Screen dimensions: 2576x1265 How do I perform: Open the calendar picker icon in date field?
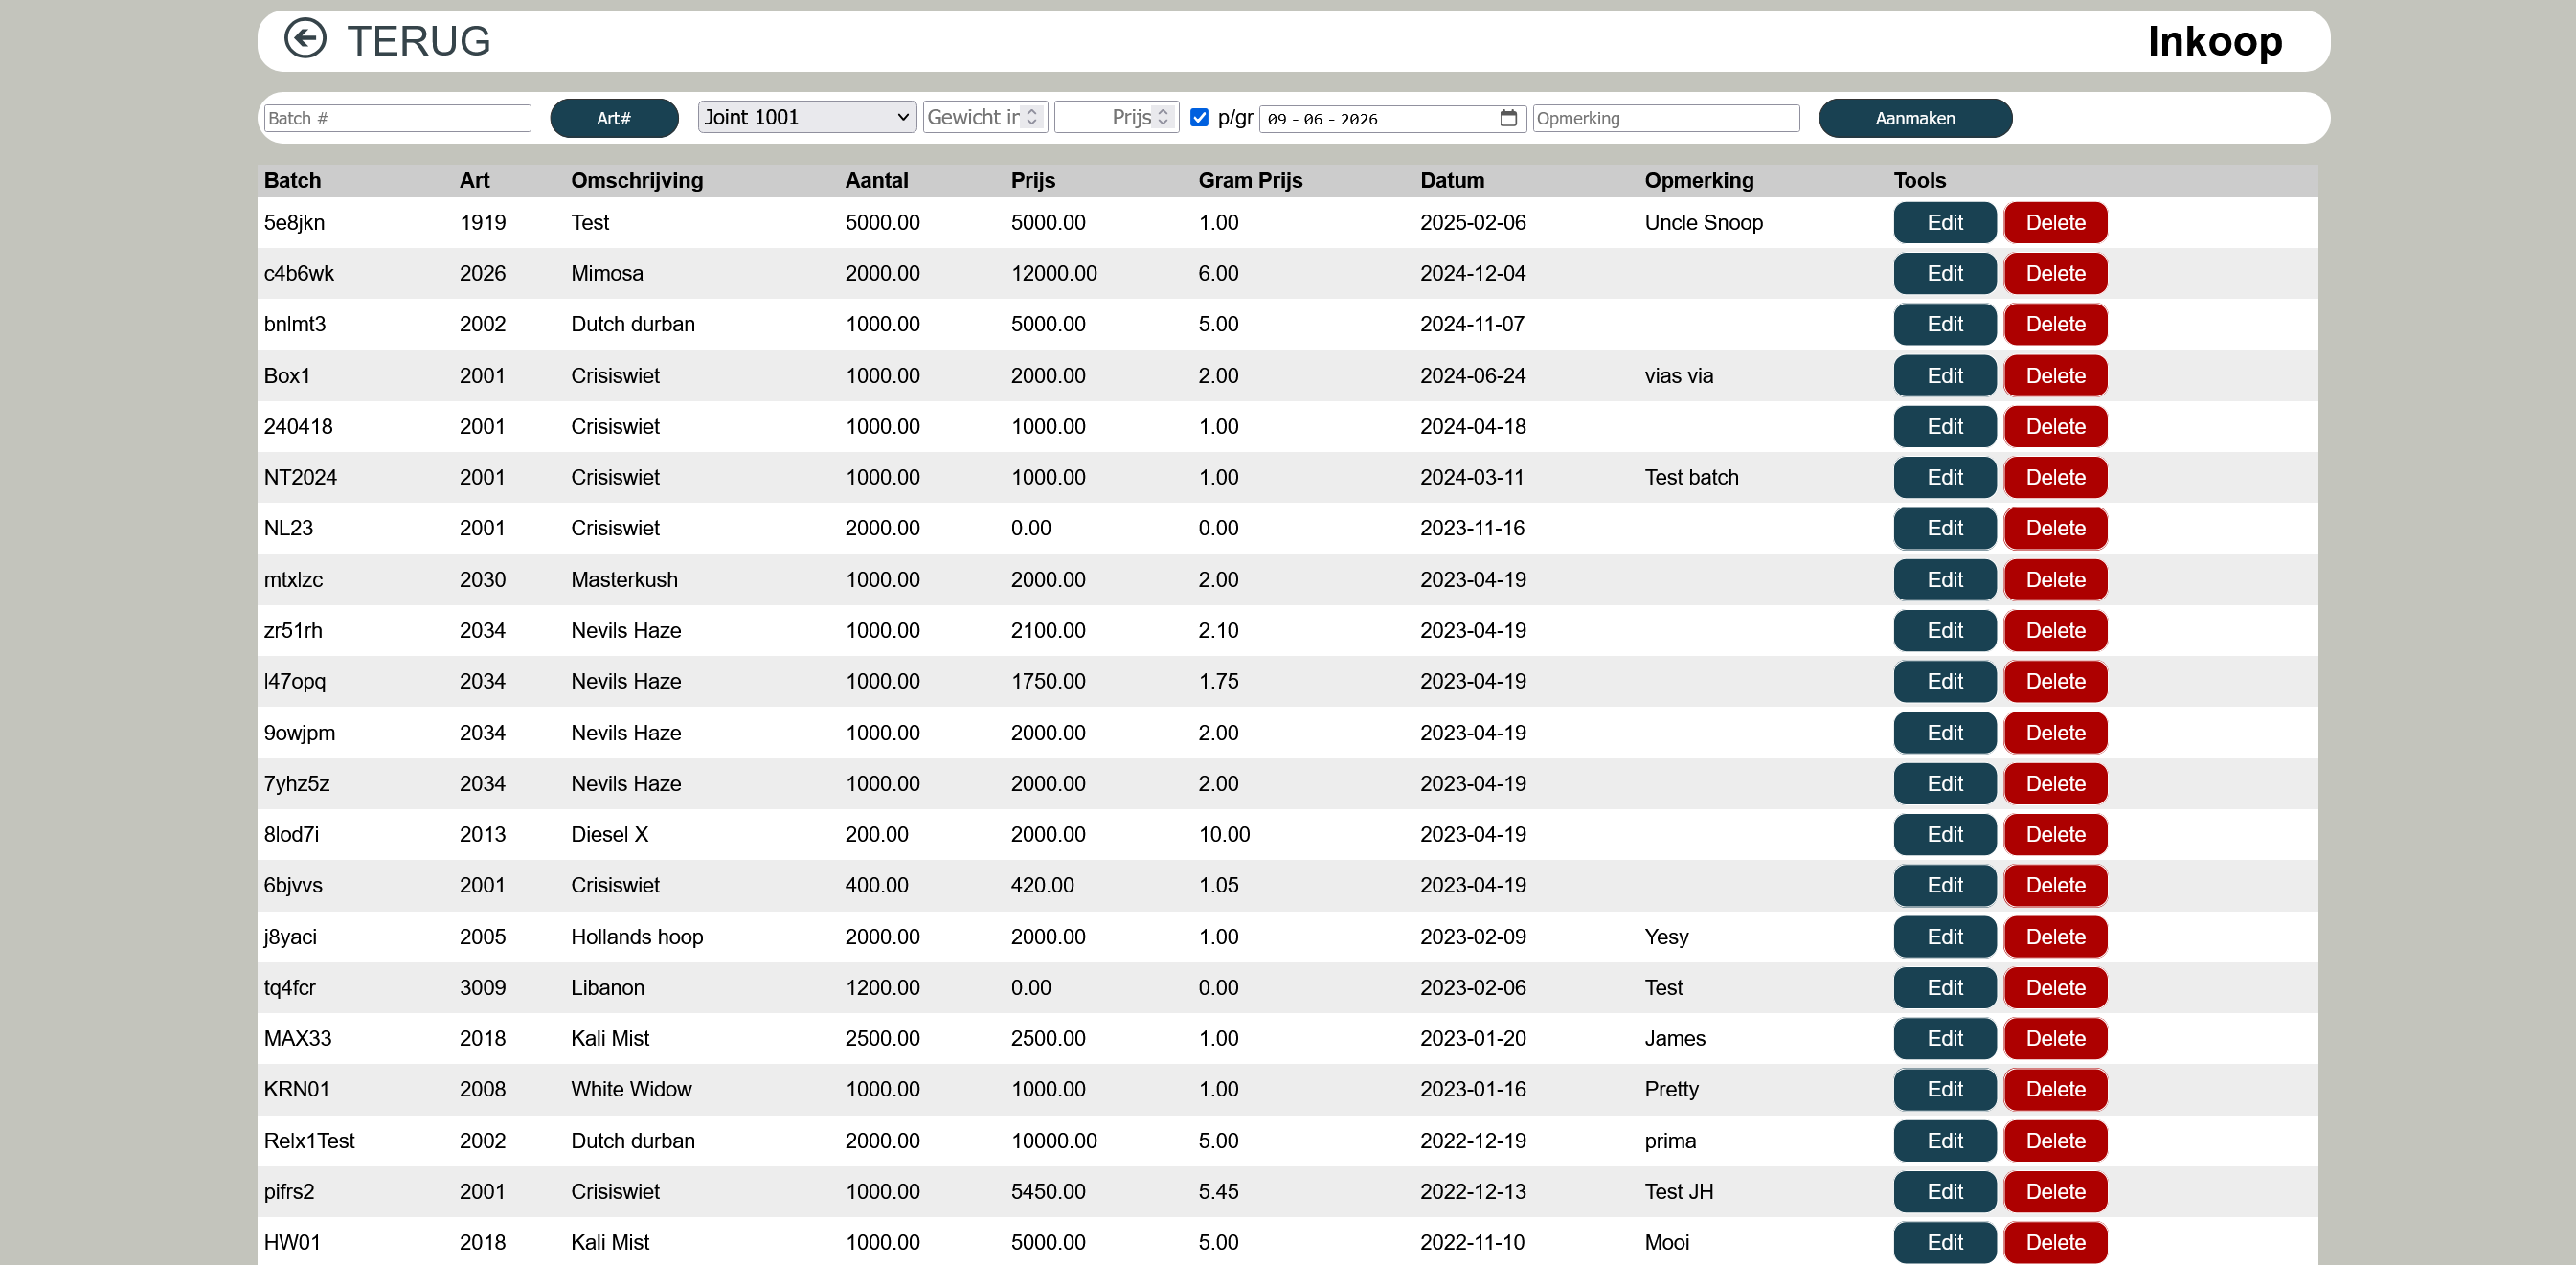pyautogui.click(x=1508, y=118)
